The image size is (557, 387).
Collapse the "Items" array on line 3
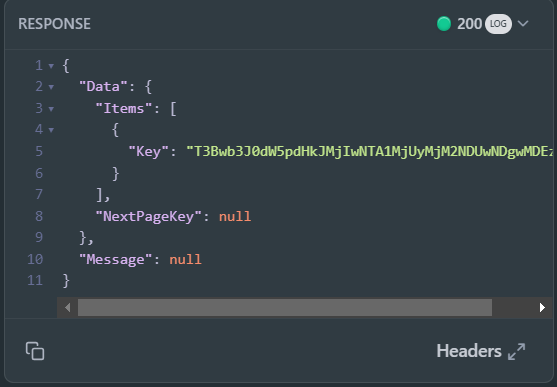[51, 109]
